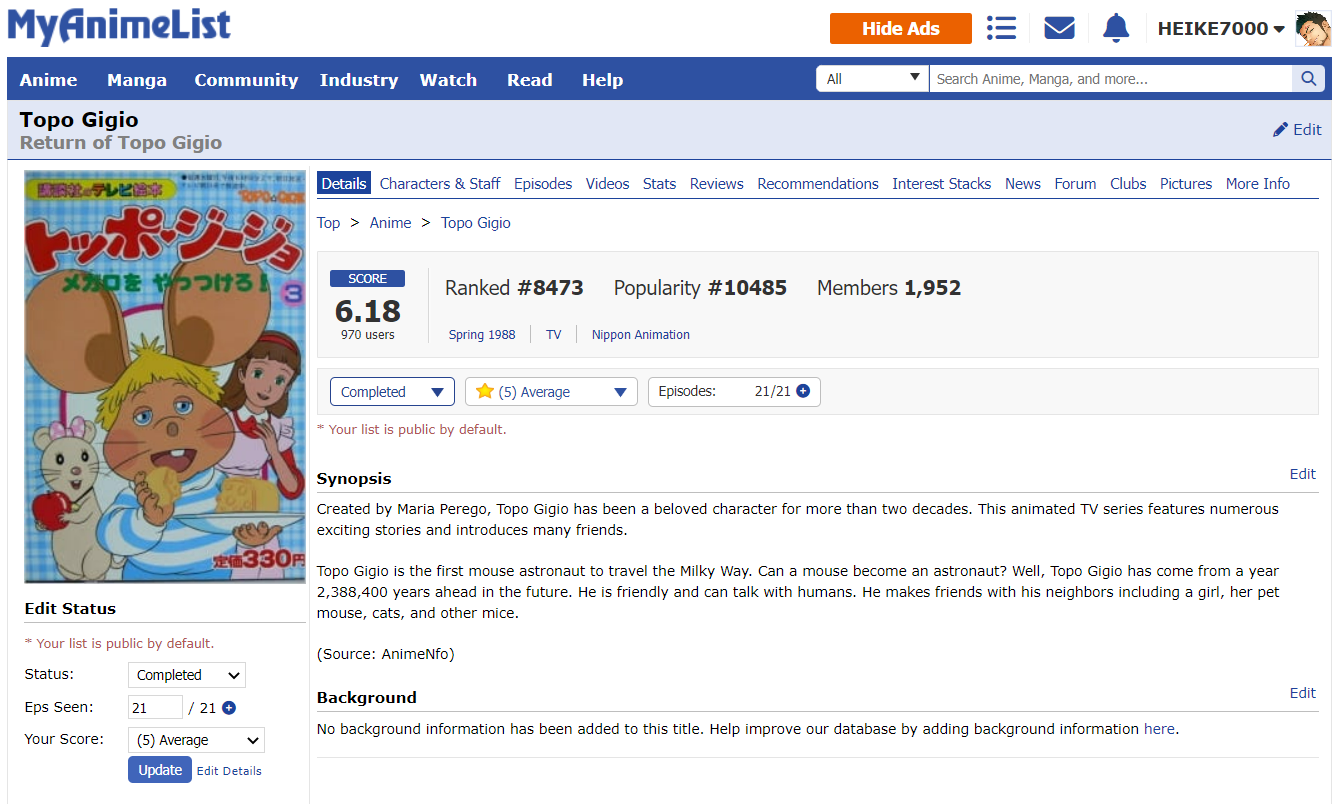Open the Manga navigation menu
1338x804 pixels.
click(137, 80)
